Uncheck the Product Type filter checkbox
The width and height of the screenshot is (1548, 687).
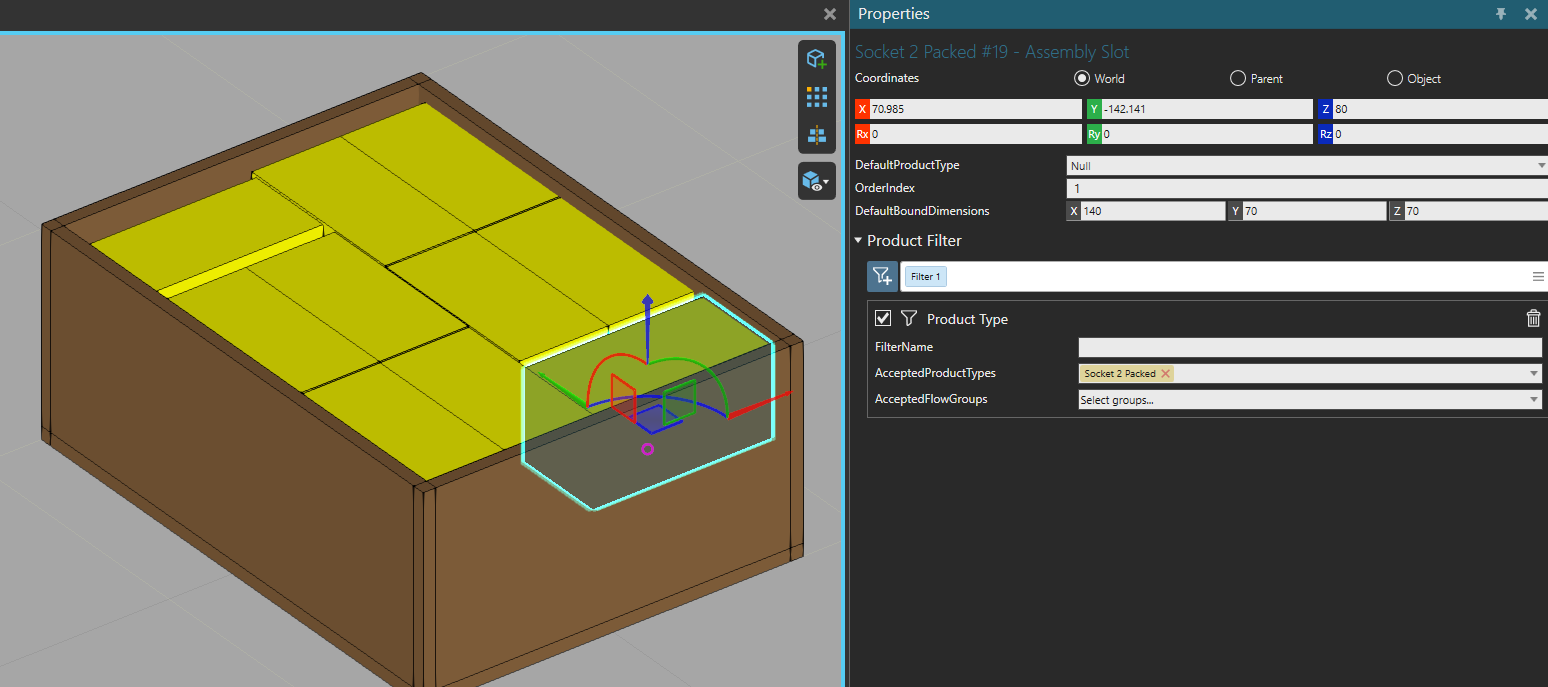883,318
